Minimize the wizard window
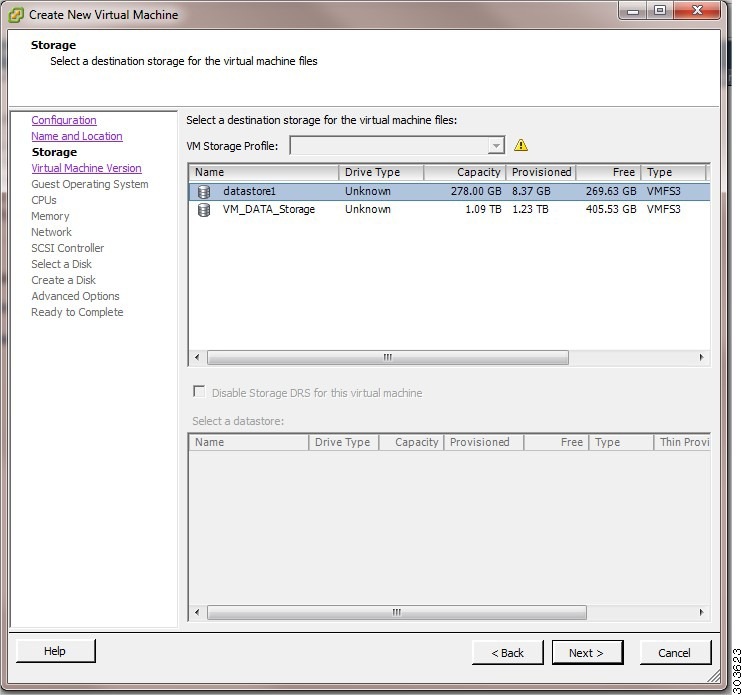 pos(633,10)
